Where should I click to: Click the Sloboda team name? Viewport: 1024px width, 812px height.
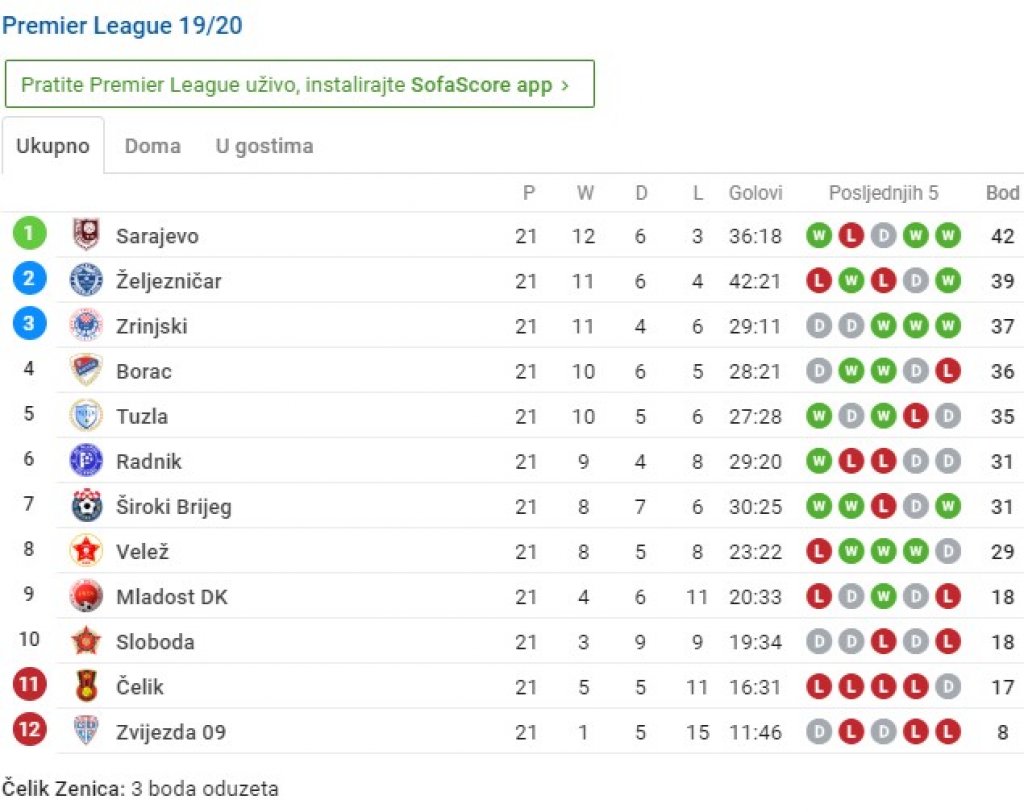pos(155,641)
